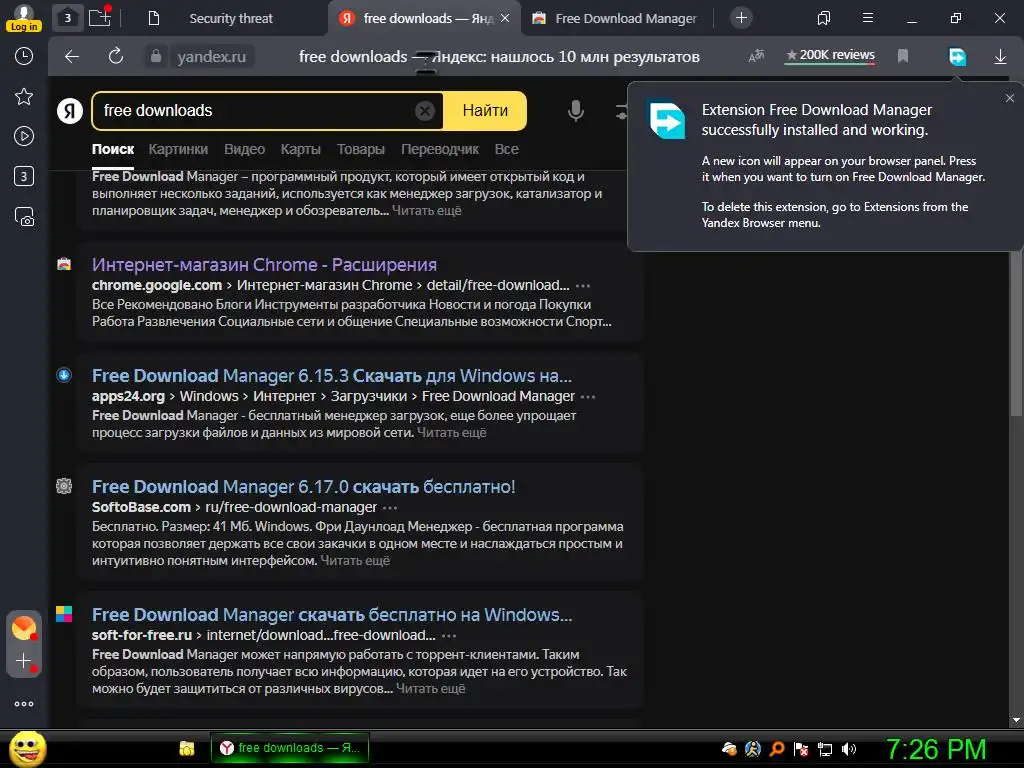Select the Карты search category
This screenshot has height=768, width=1024.
(x=300, y=149)
